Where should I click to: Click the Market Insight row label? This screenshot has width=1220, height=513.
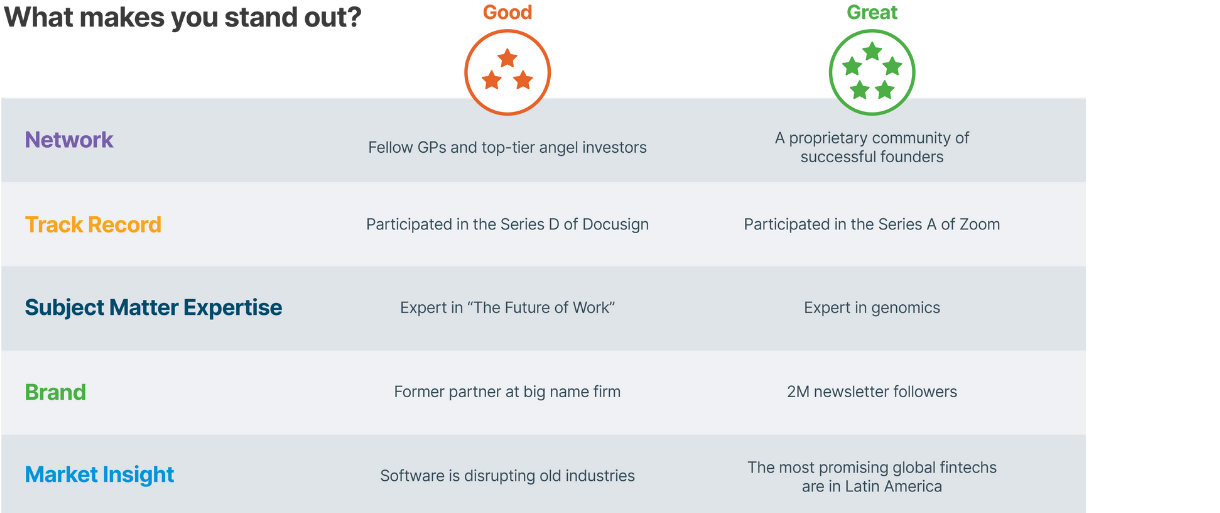coord(99,475)
